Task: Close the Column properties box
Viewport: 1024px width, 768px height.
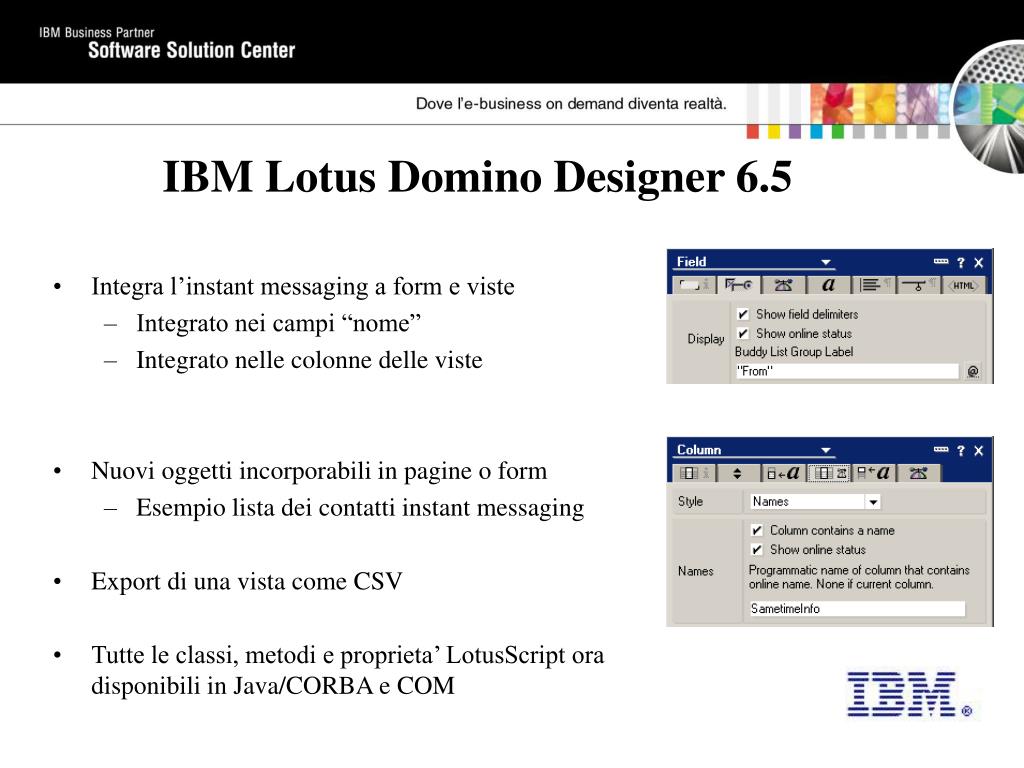Action: pos(978,451)
